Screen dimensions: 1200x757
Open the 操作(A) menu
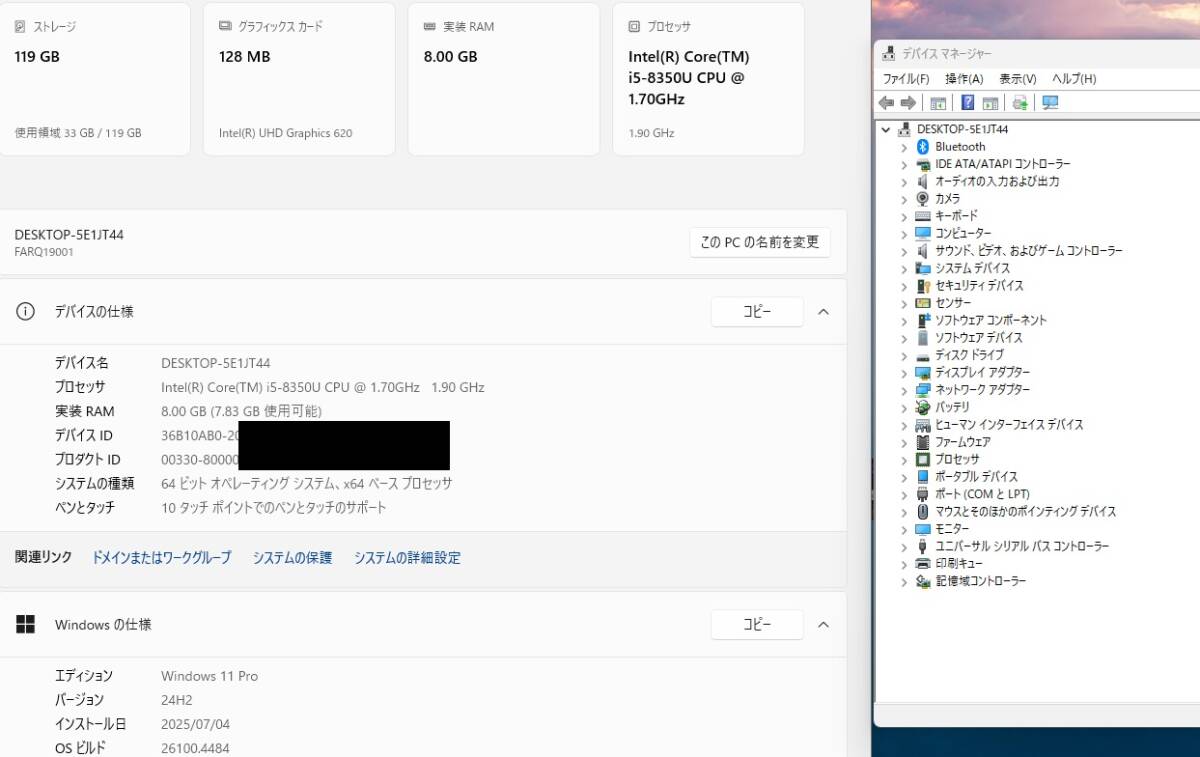point(964,79)
